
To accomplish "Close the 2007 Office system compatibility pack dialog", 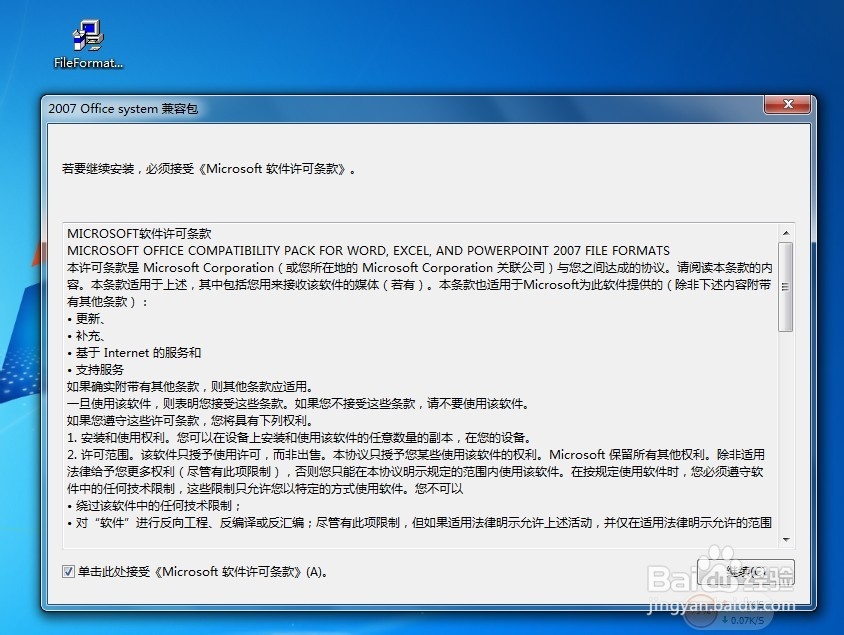I will pyautogui.click(x=787, y=104).
